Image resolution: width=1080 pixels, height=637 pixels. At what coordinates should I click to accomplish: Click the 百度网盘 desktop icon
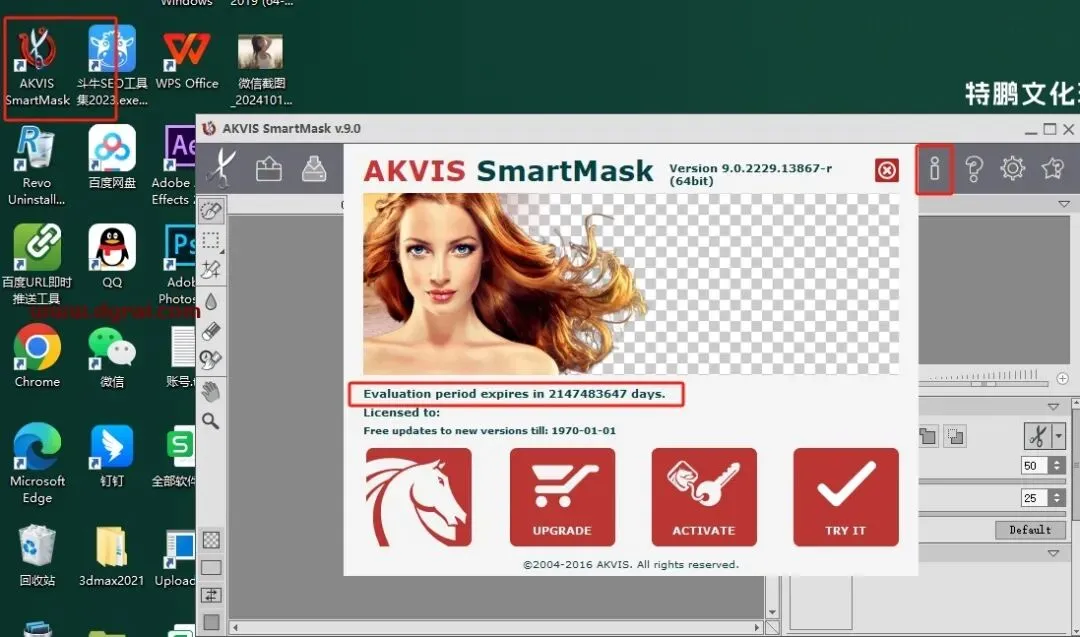(x=112, y=158)
